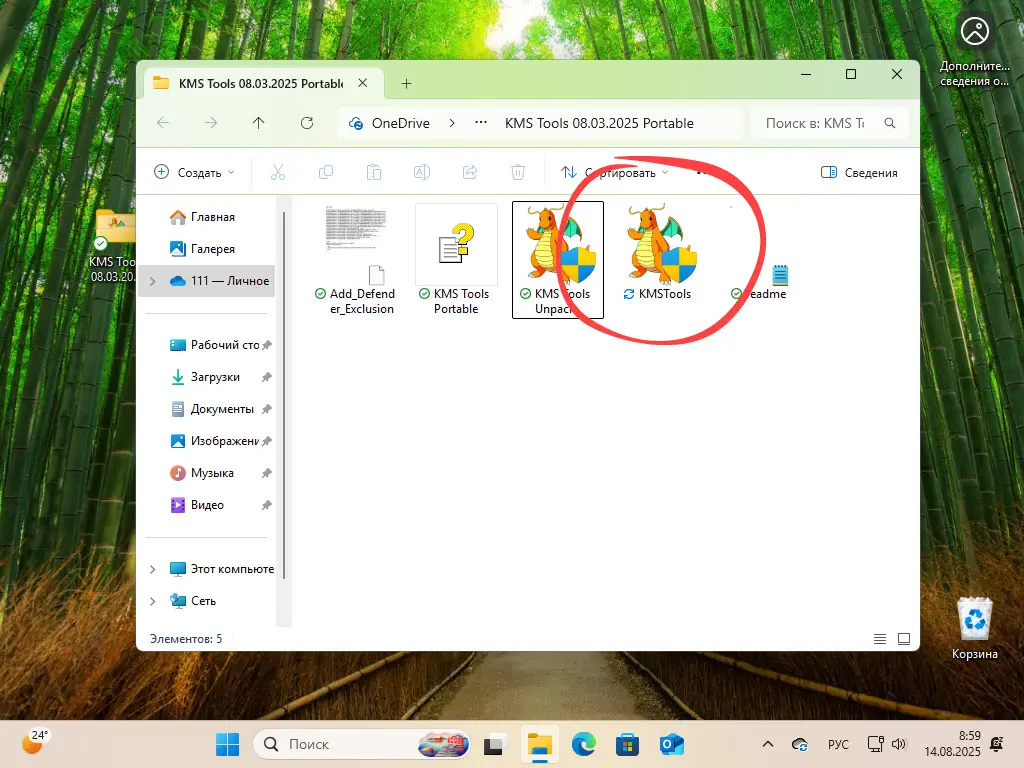Image resolution: width=1024 pixels, height=768 pixels.
Task: Expand the 111 — Личное OneDrive node
Action: 153,281
